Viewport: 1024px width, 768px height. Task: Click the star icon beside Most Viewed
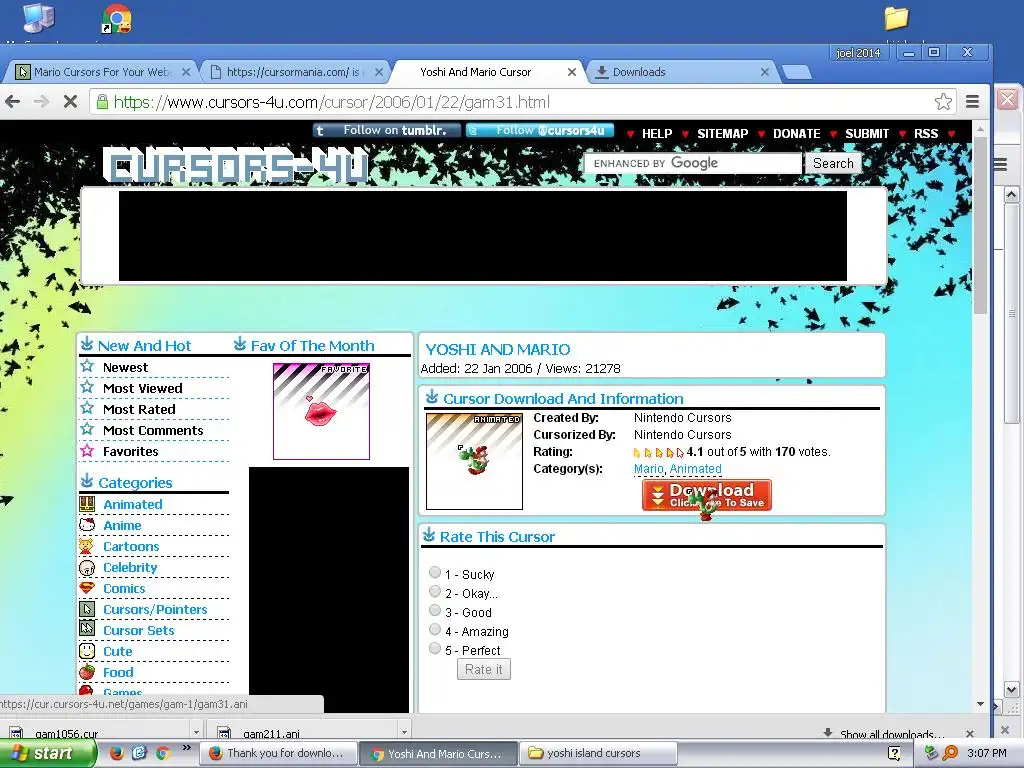pos(87,387)
